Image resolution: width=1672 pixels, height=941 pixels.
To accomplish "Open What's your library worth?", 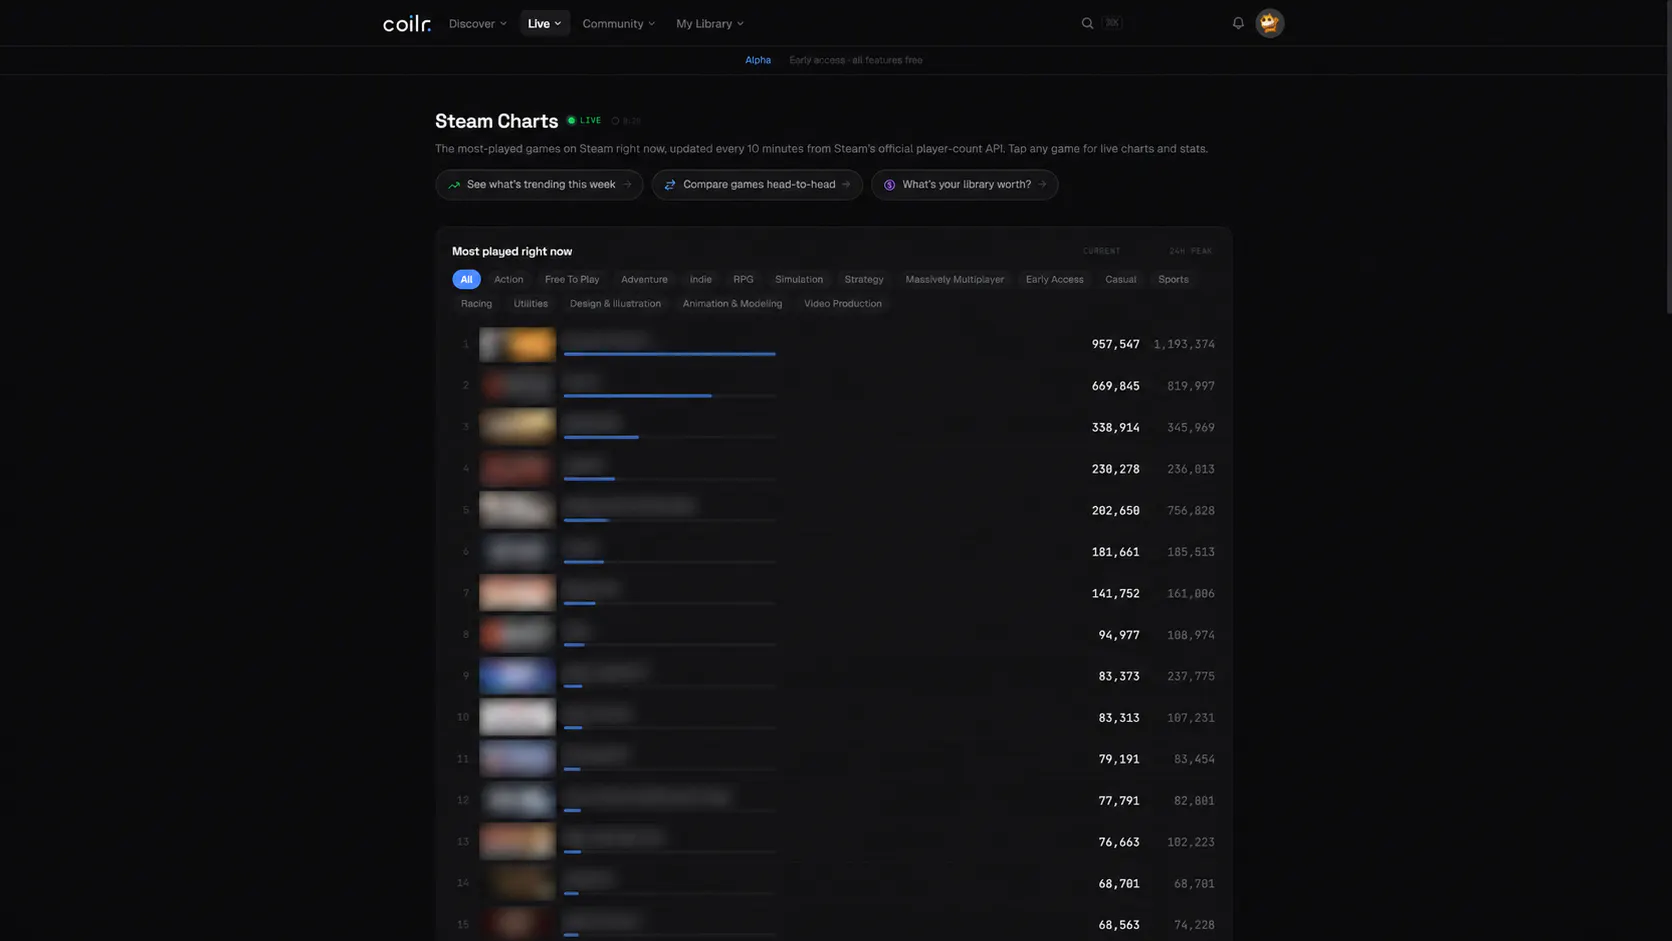I will pyautogui.click(x=964, y=185).
